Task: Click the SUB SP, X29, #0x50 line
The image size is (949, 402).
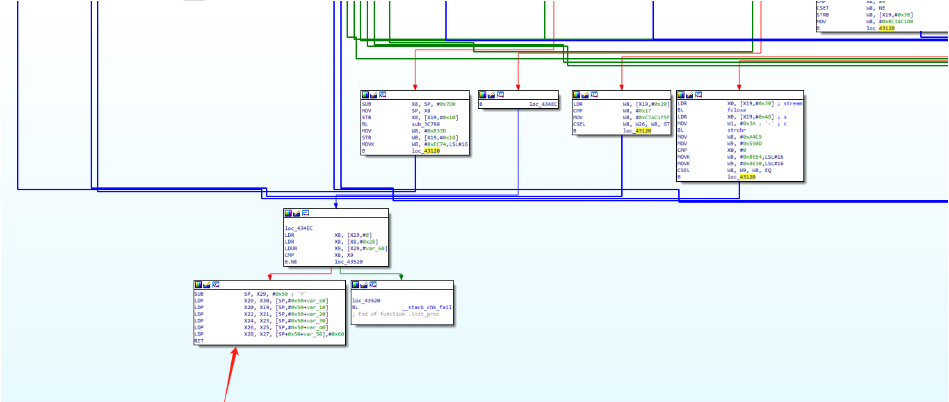Action: [x=253, y=294]
